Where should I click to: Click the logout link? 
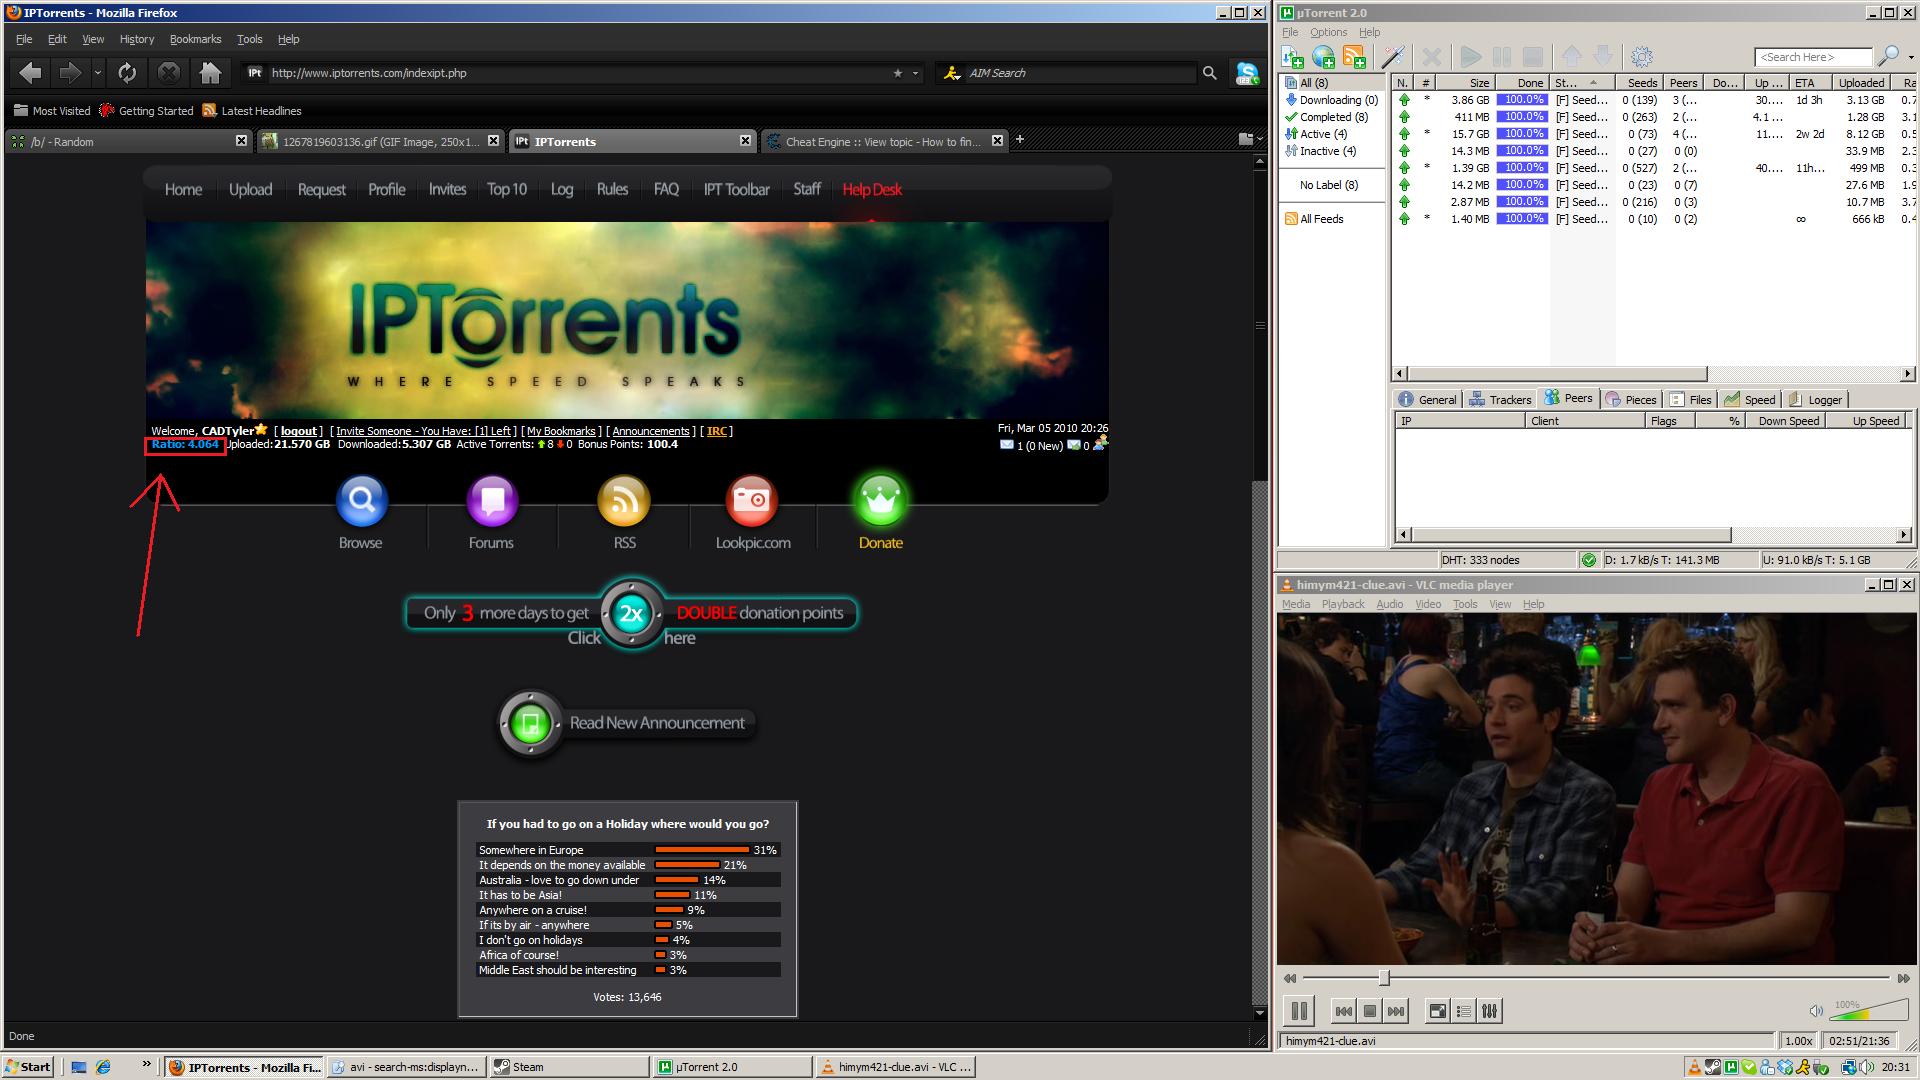click(x=298, y=431)
